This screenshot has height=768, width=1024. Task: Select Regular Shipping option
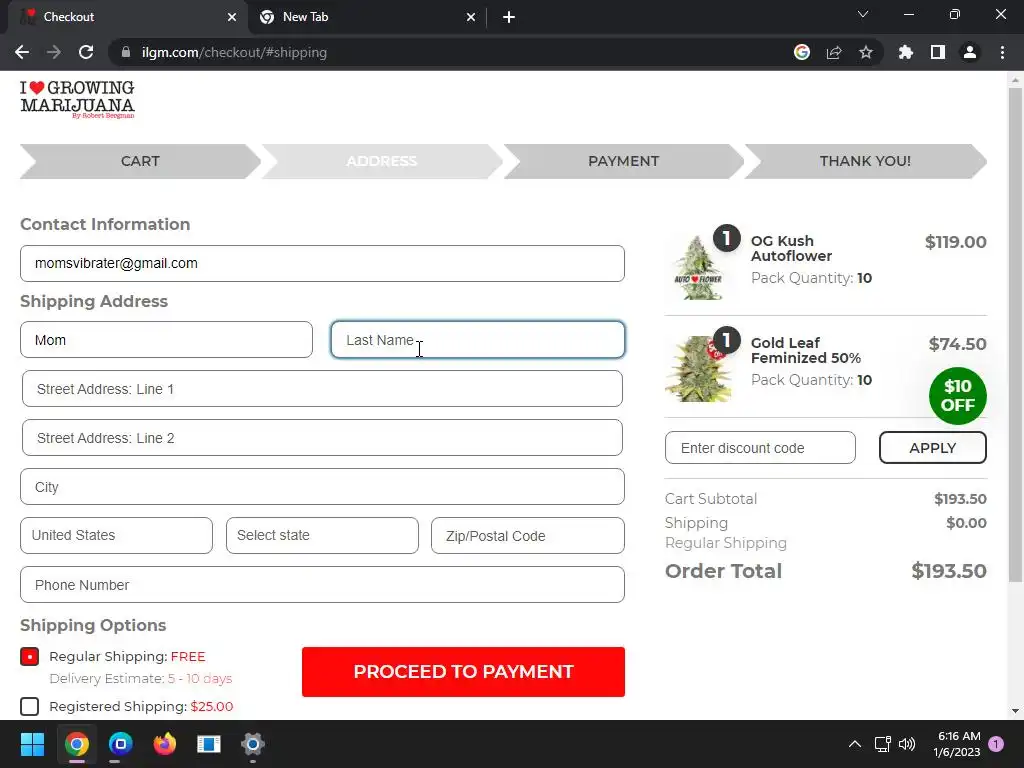pos(29,656)
